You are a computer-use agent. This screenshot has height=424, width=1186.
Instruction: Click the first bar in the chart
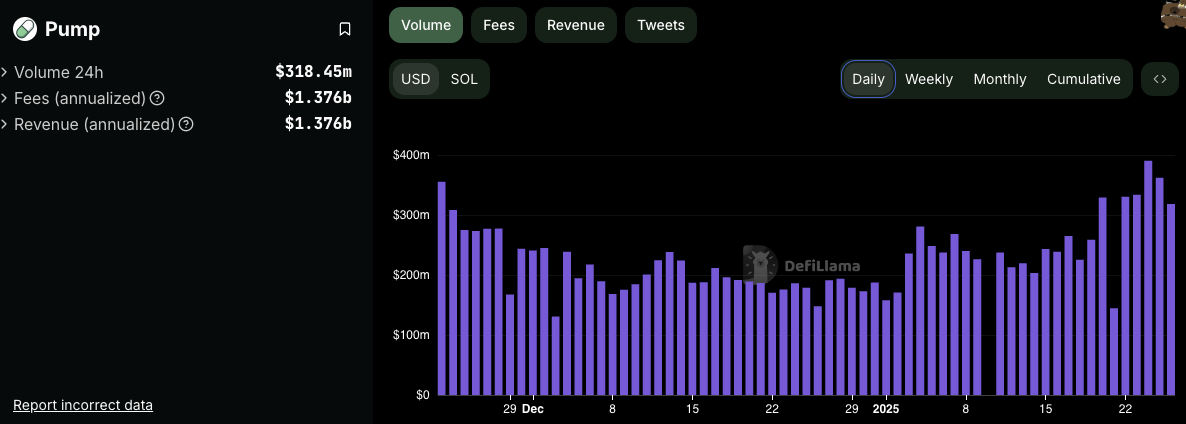pyautogui.click(x=442, y=288)
